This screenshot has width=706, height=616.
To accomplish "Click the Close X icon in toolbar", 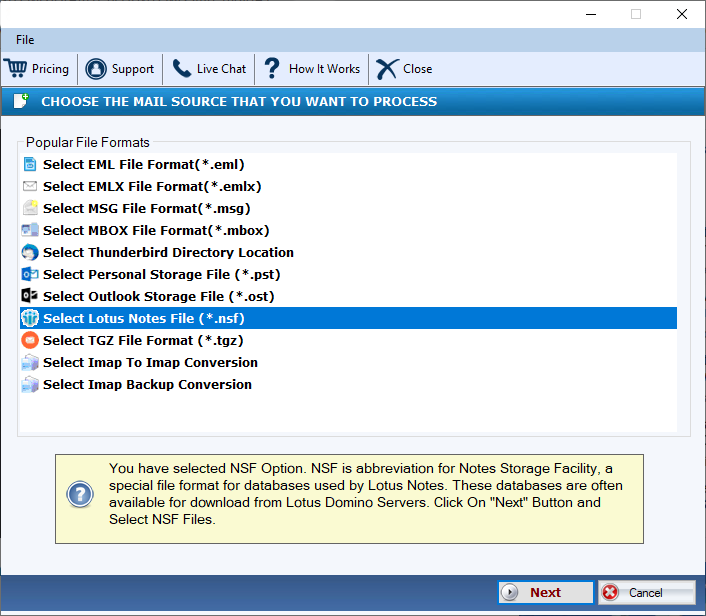I will (387, 69).
